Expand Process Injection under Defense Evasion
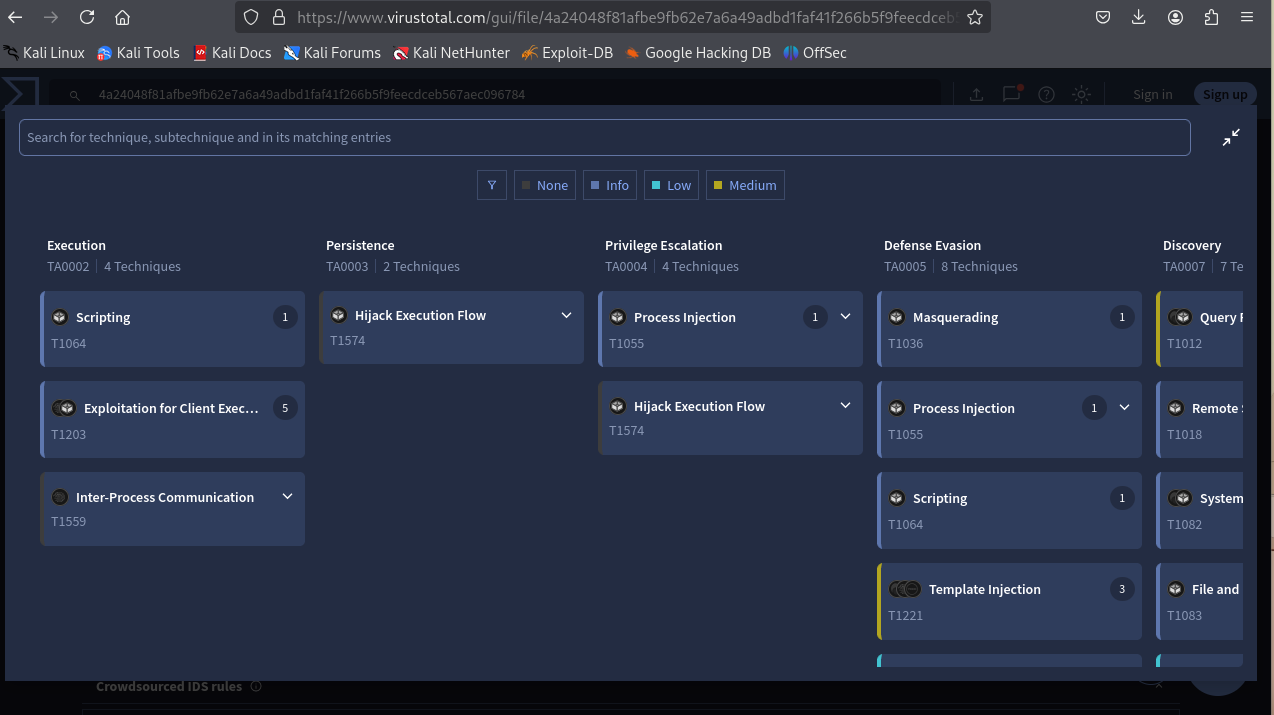The image size is (1274, 715). tap(1124, 408)
